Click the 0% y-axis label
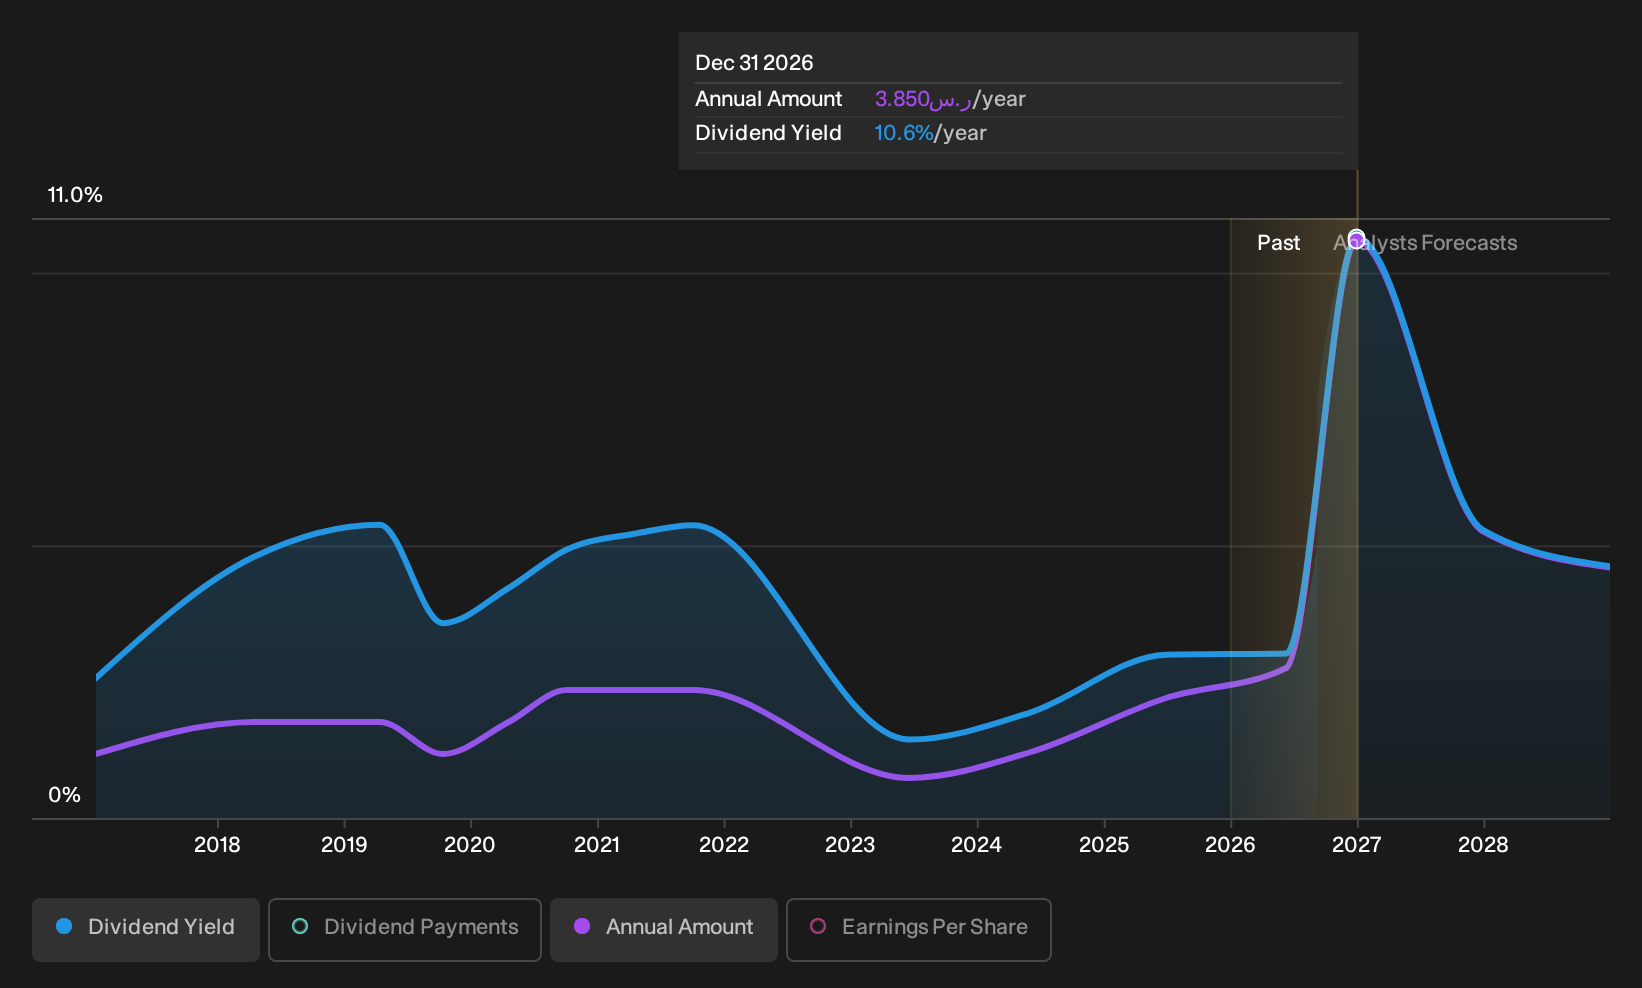Viewport: 1642px width, 988px height. coord(64,795)
